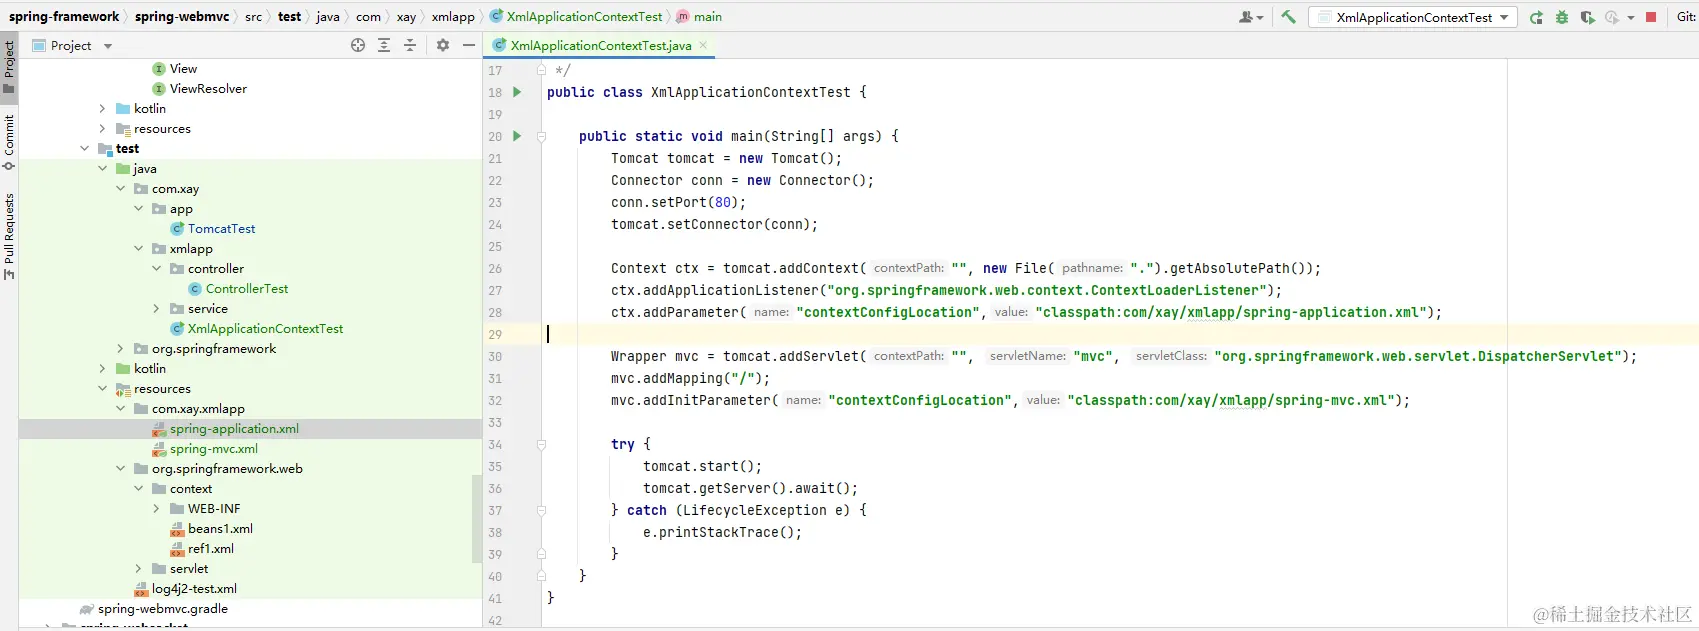The image size is (1699, 631).
Task: Click the Rerun icon in the toolbar
Action: point(1536,17)
